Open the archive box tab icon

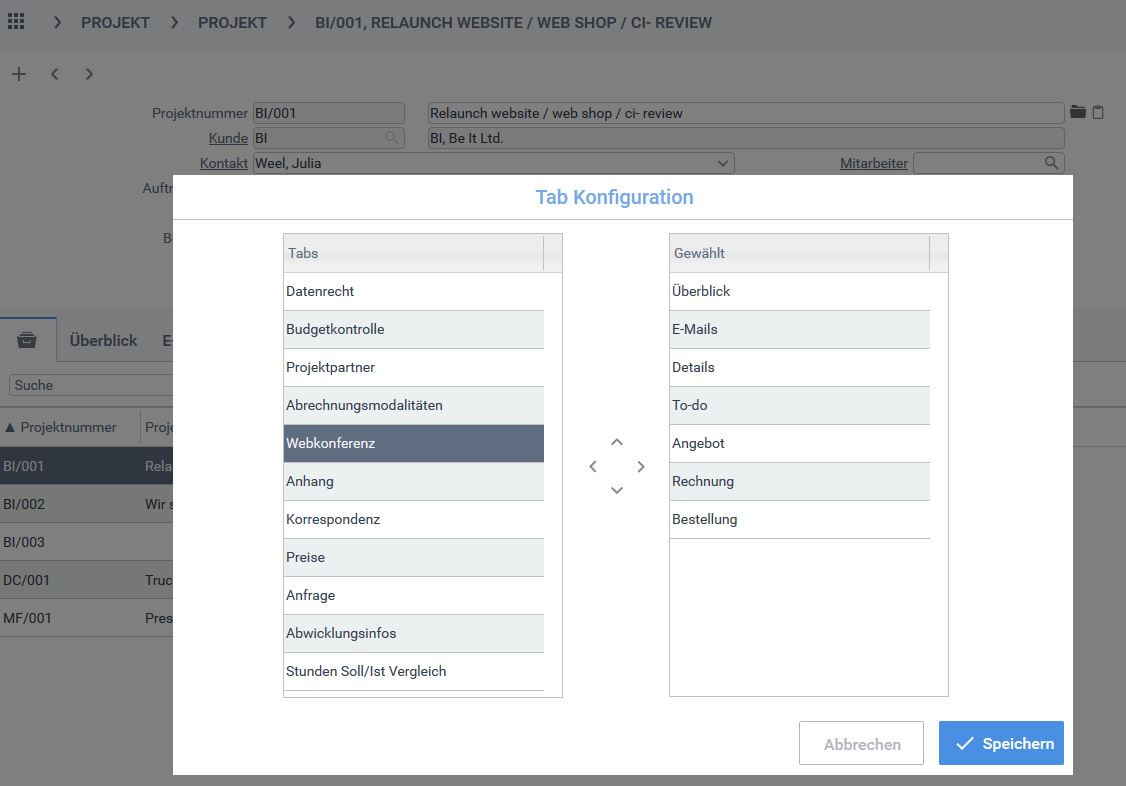pos(27,340)
